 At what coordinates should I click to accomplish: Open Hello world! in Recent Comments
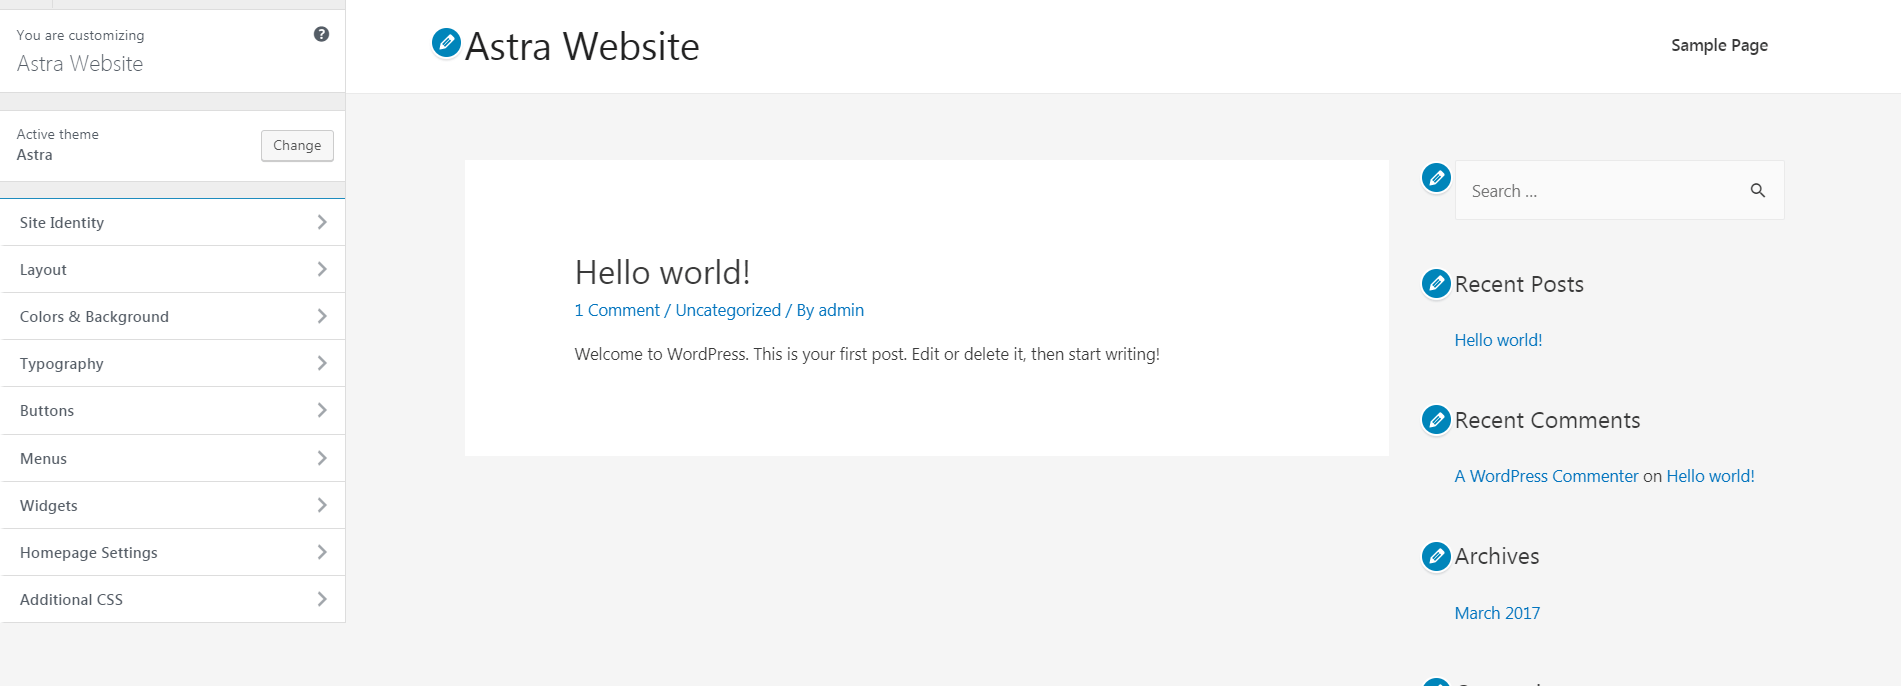tap(1710, 476)
